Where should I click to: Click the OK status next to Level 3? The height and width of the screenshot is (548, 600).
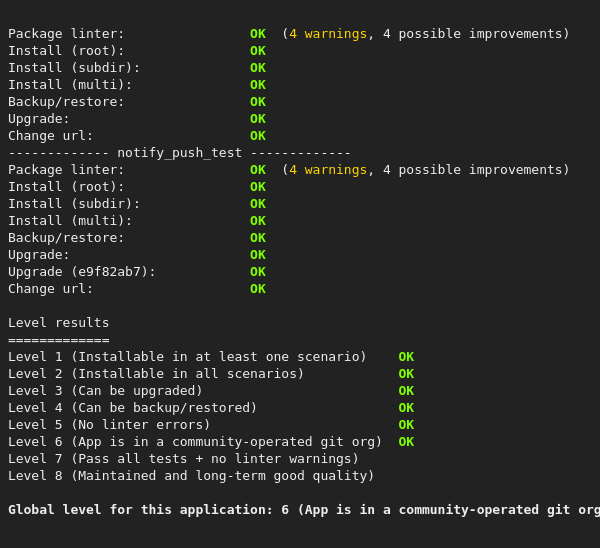[x=406, y=391]
